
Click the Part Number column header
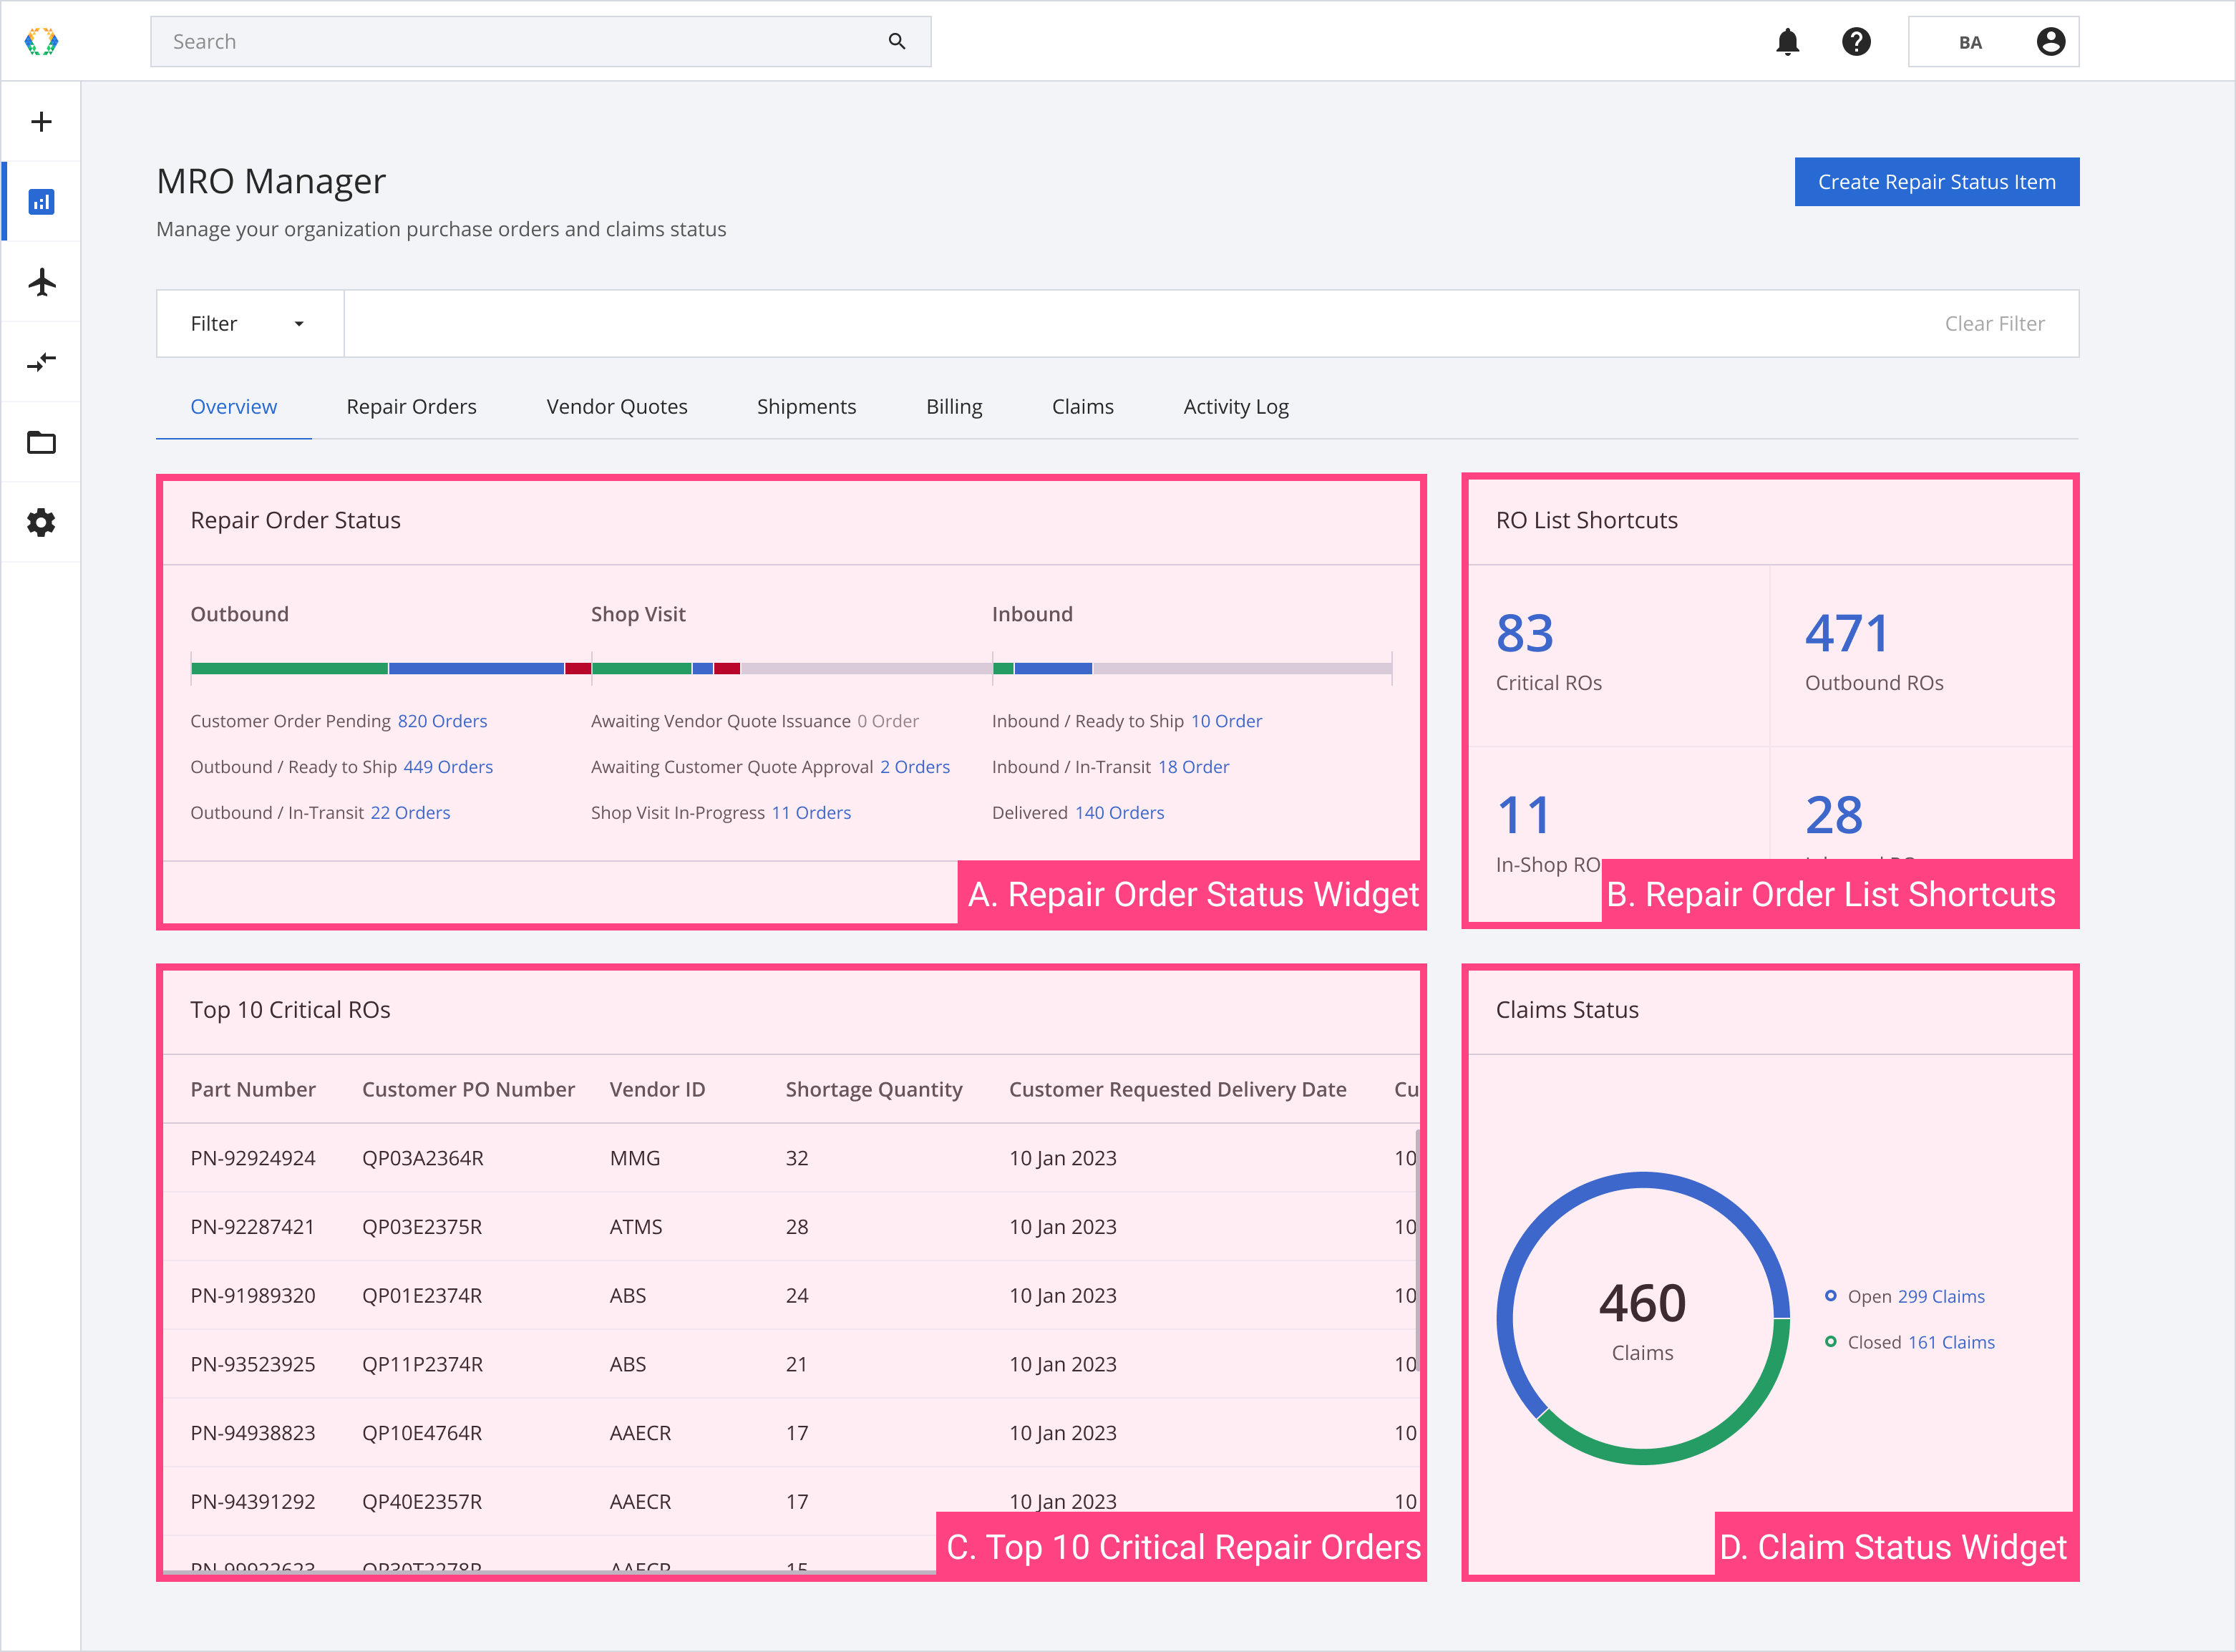[x=253, y=1089]
